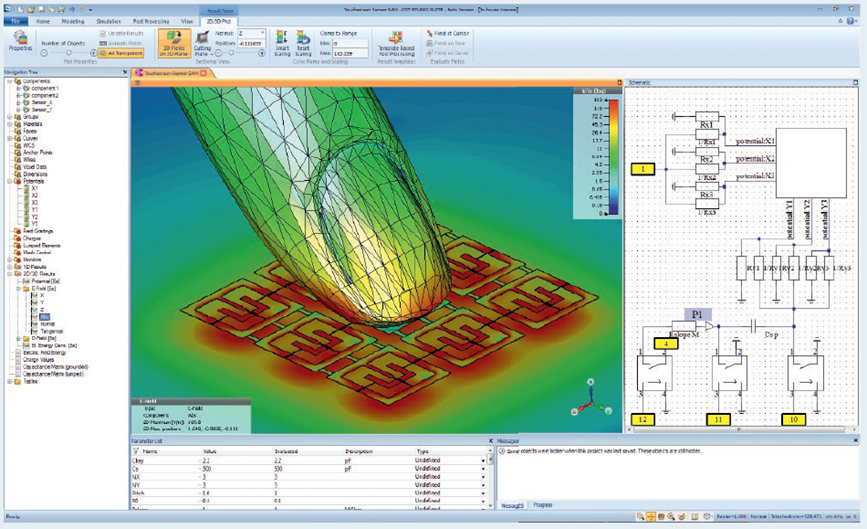
Task: Toggle the All Transparent option
Action: [120, 52]
